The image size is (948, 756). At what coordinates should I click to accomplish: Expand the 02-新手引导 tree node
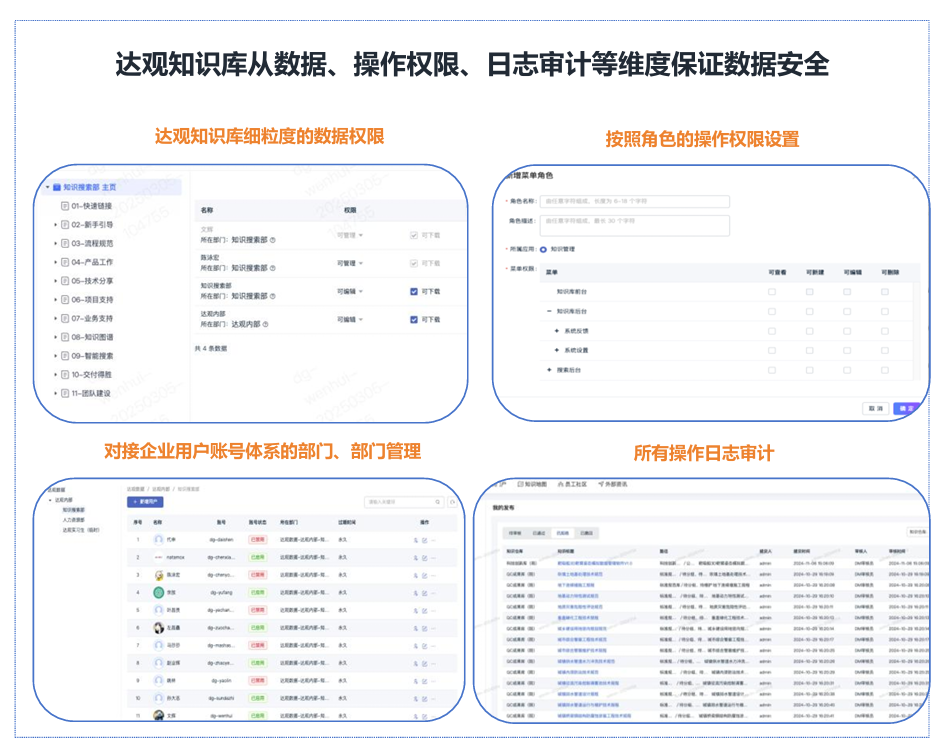[x=56, y=225]
